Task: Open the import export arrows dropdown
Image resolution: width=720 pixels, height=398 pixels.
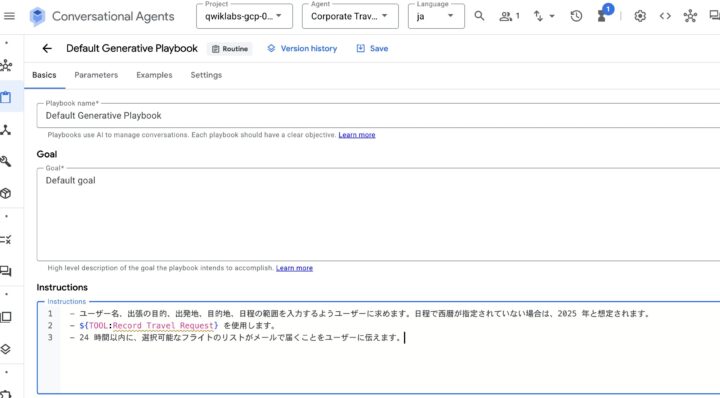Action: 544,16
